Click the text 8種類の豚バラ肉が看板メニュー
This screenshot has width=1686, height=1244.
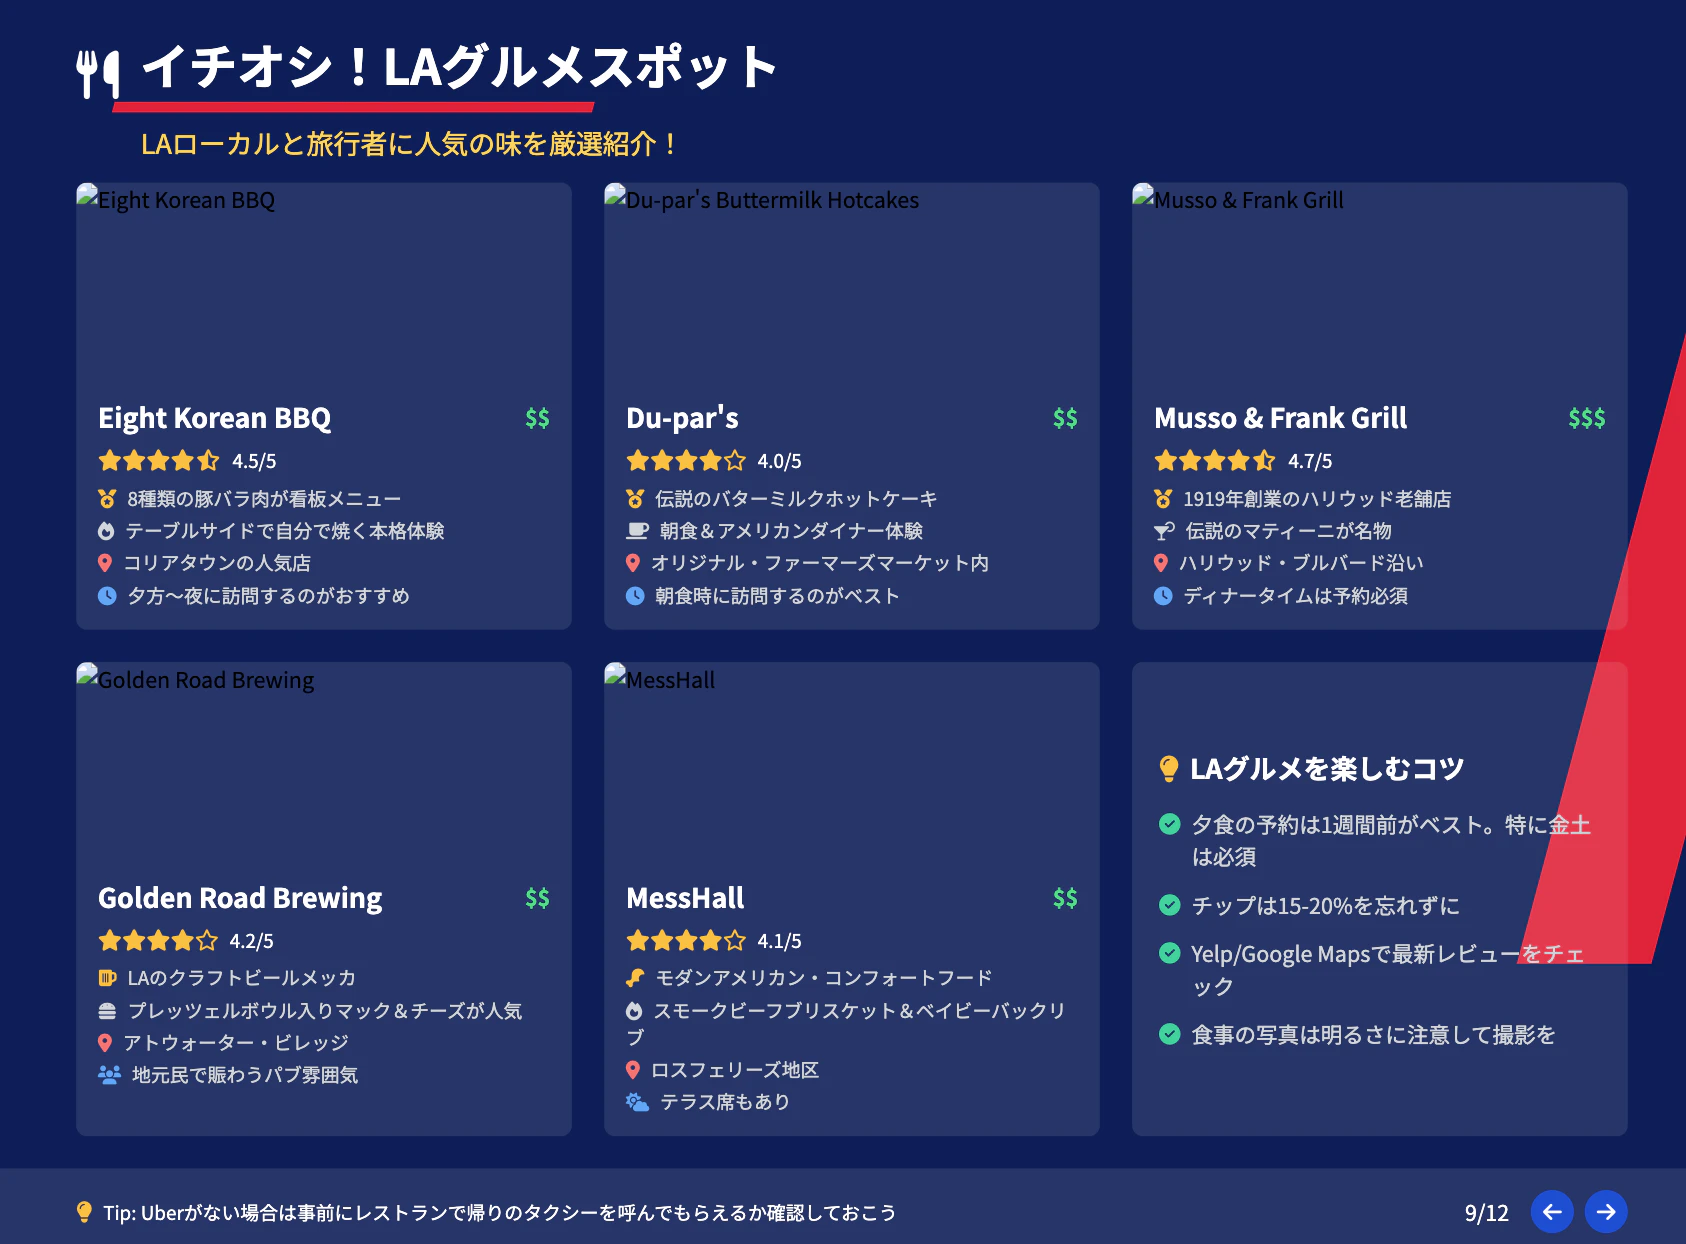click(x=264, y=498)
